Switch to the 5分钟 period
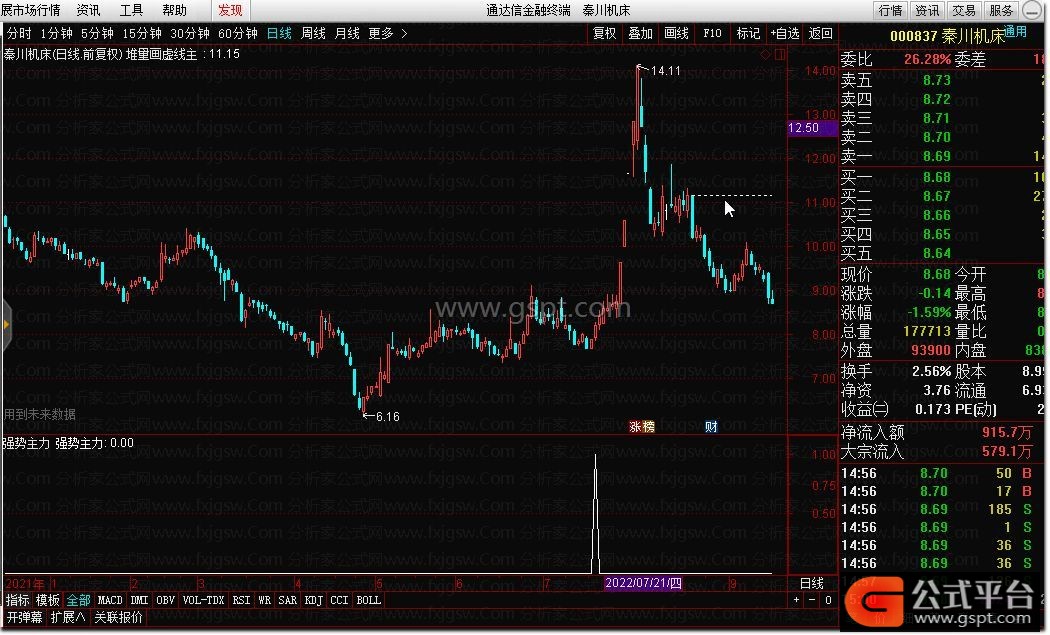This screenshot has width=1050, height=635. pyautogui.click(x=97, y=33)
